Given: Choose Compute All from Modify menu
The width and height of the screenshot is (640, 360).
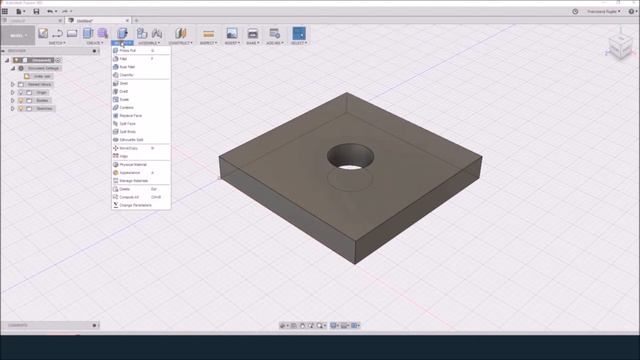Looking at the screenshot, I should 141,197.
